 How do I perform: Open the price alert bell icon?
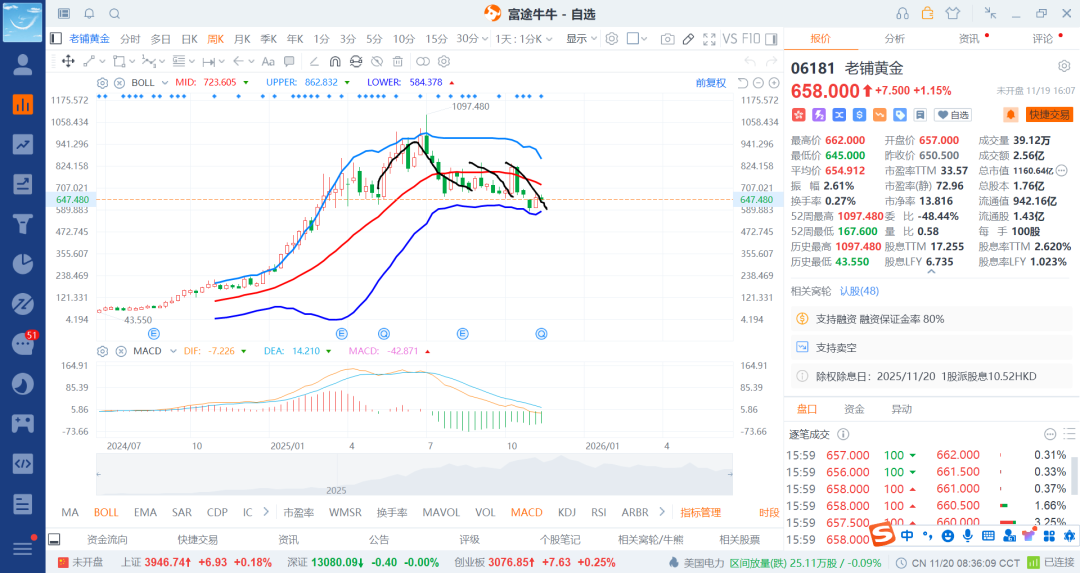1011,115
